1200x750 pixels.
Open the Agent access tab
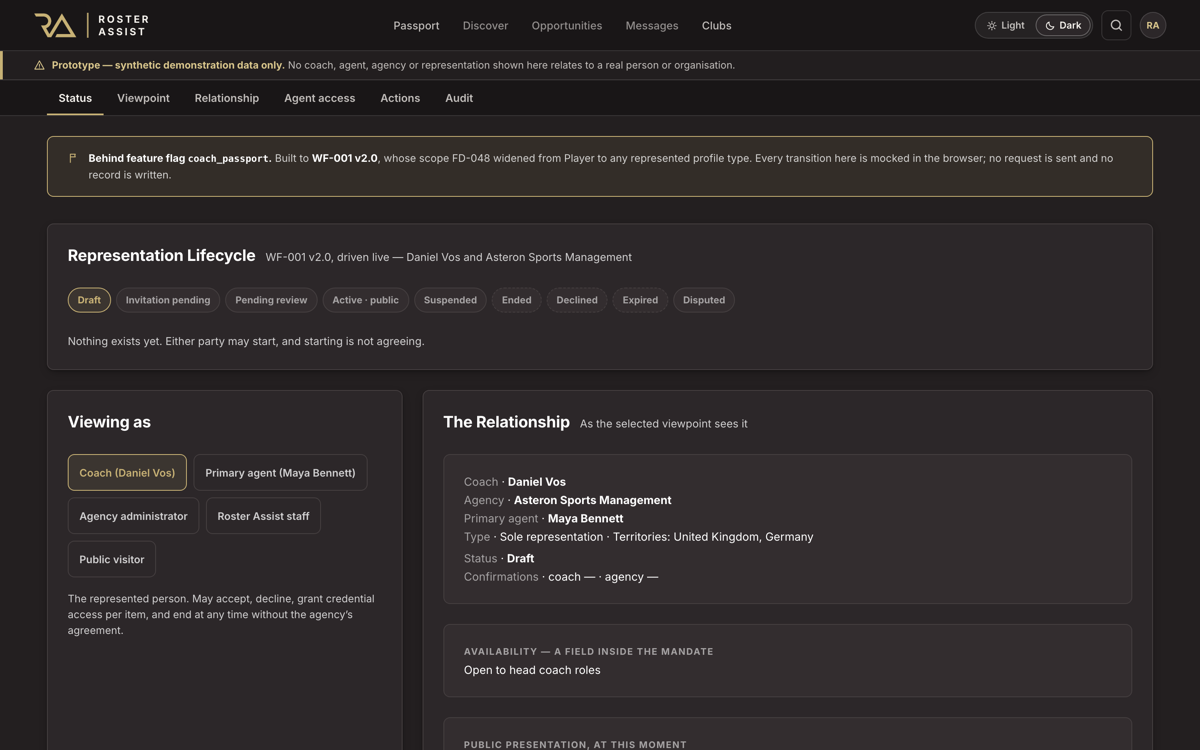(x=319, y=98)
